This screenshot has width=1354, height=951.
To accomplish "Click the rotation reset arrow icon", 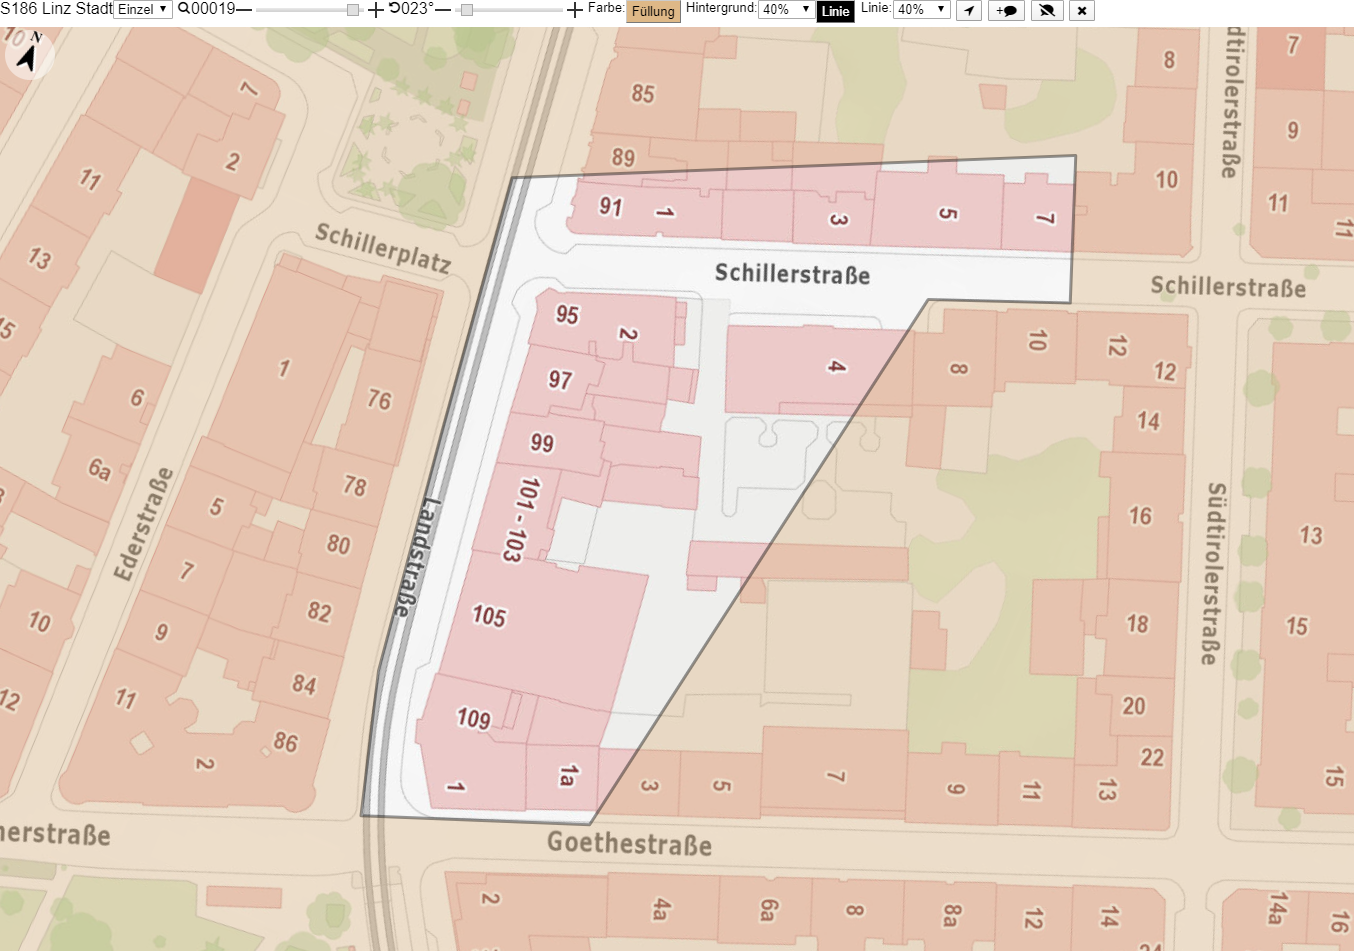I will point(394,9).
